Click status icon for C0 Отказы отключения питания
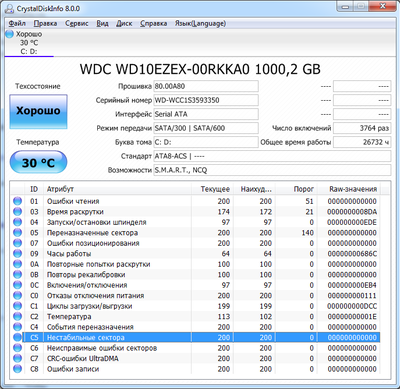Screen dimensions: 400x389 point(17,296)
